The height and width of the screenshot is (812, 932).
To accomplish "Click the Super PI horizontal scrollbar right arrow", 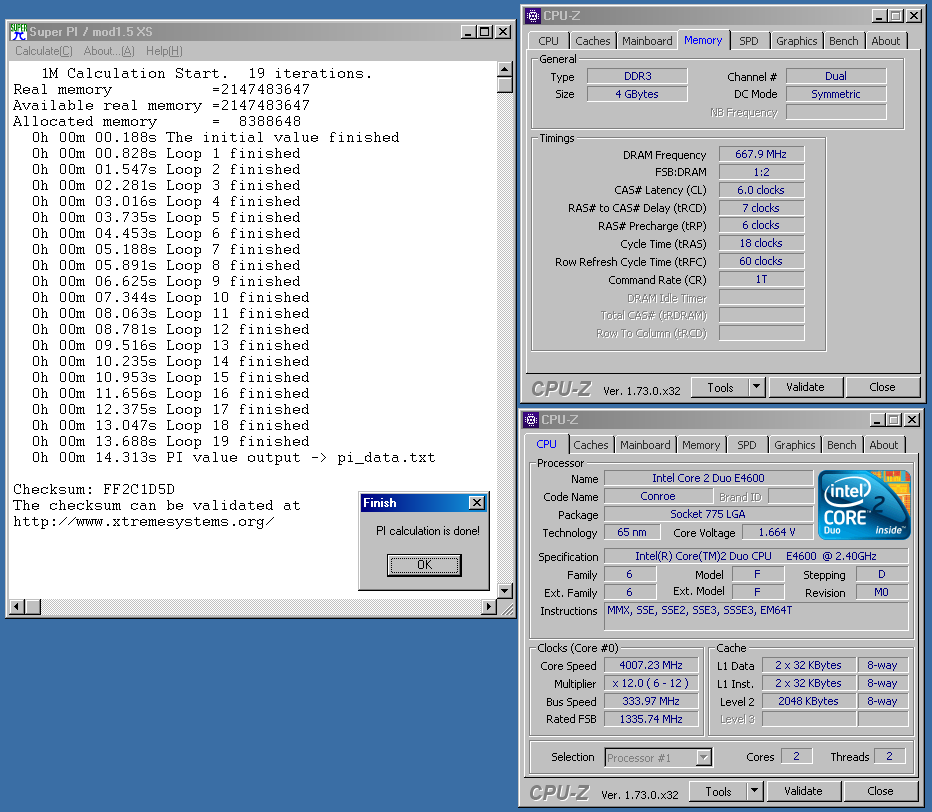I will [489, 607].
